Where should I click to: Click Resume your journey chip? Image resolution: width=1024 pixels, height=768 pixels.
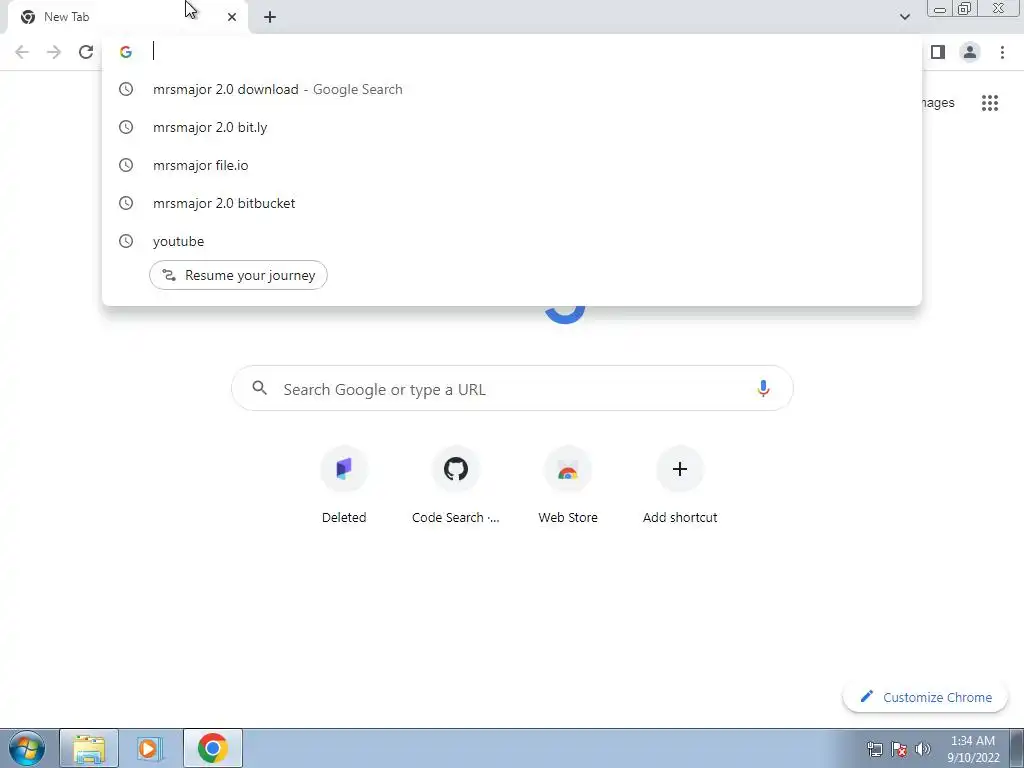(x=238, y=275)
